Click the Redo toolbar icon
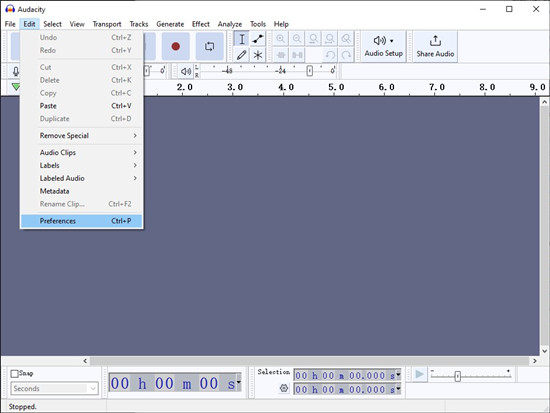 pos(346,55)
